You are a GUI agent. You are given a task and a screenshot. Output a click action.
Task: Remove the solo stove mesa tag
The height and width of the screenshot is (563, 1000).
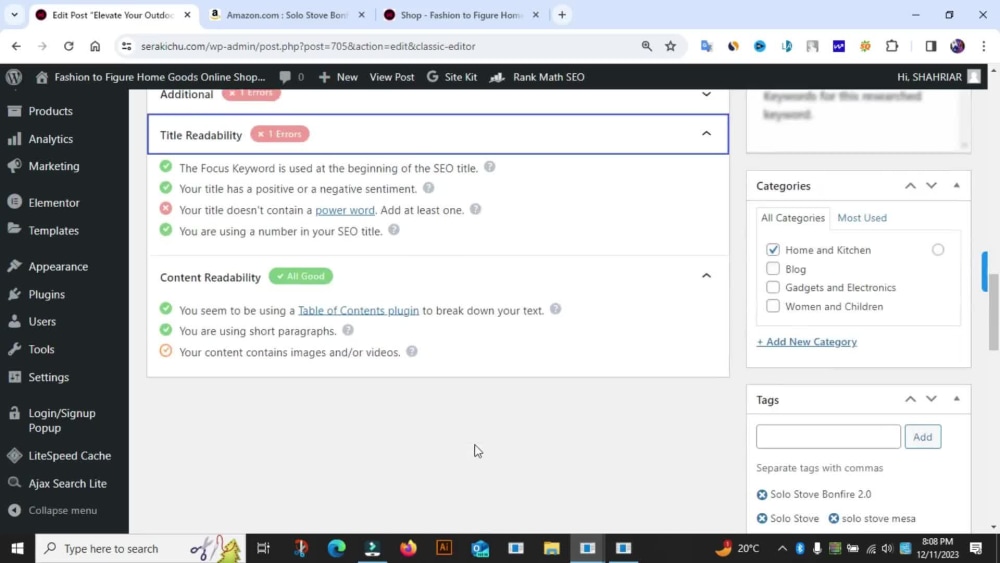(x=834, y=518)
